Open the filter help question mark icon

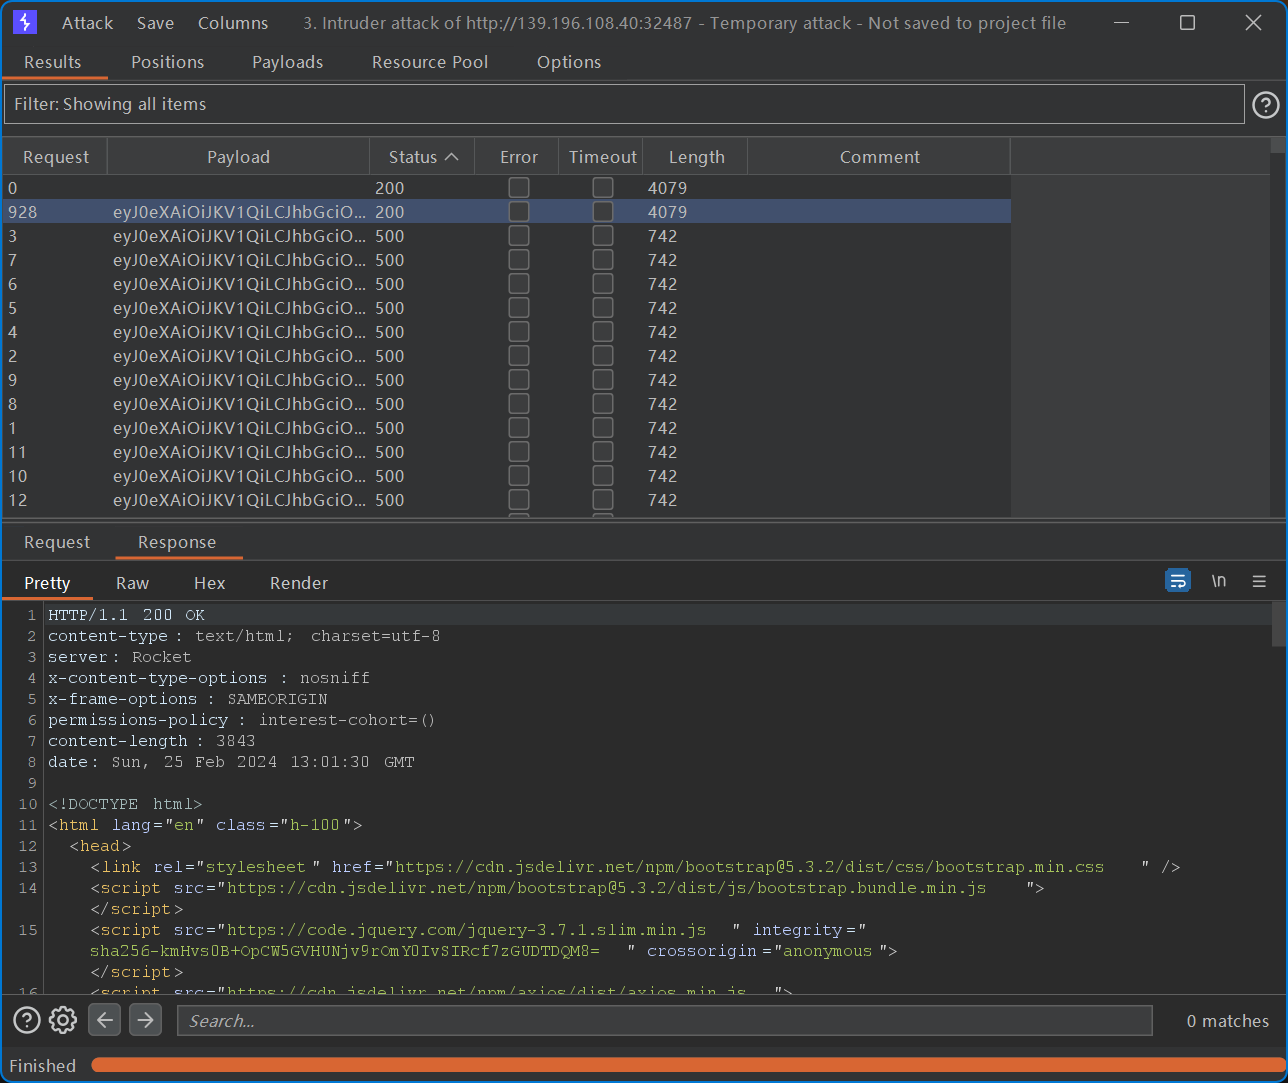pos(1266,104)
